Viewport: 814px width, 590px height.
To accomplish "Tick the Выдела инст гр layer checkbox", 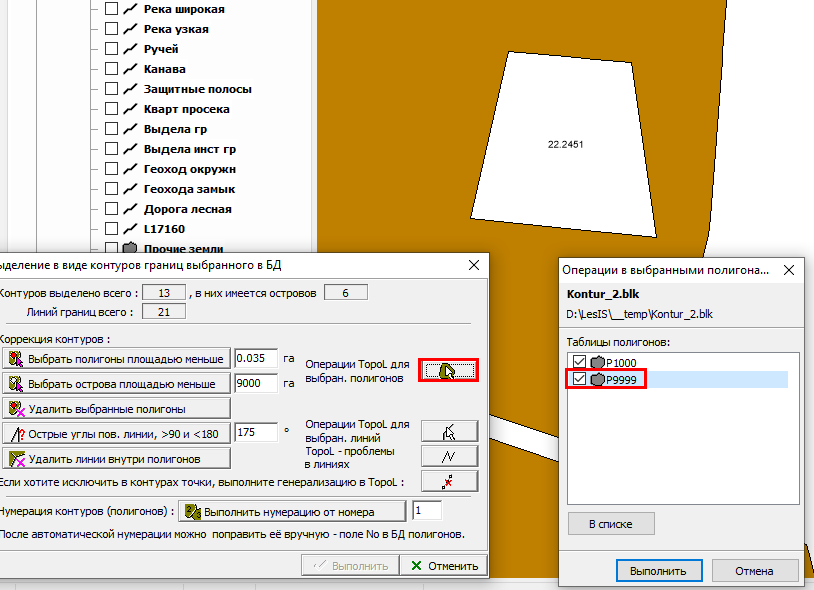I will (x=111, y=148).
